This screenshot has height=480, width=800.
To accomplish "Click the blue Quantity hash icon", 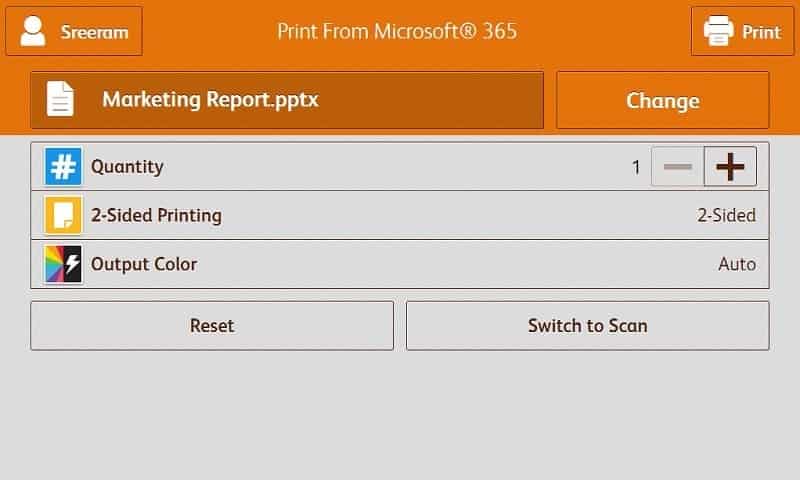I will 63,167.
